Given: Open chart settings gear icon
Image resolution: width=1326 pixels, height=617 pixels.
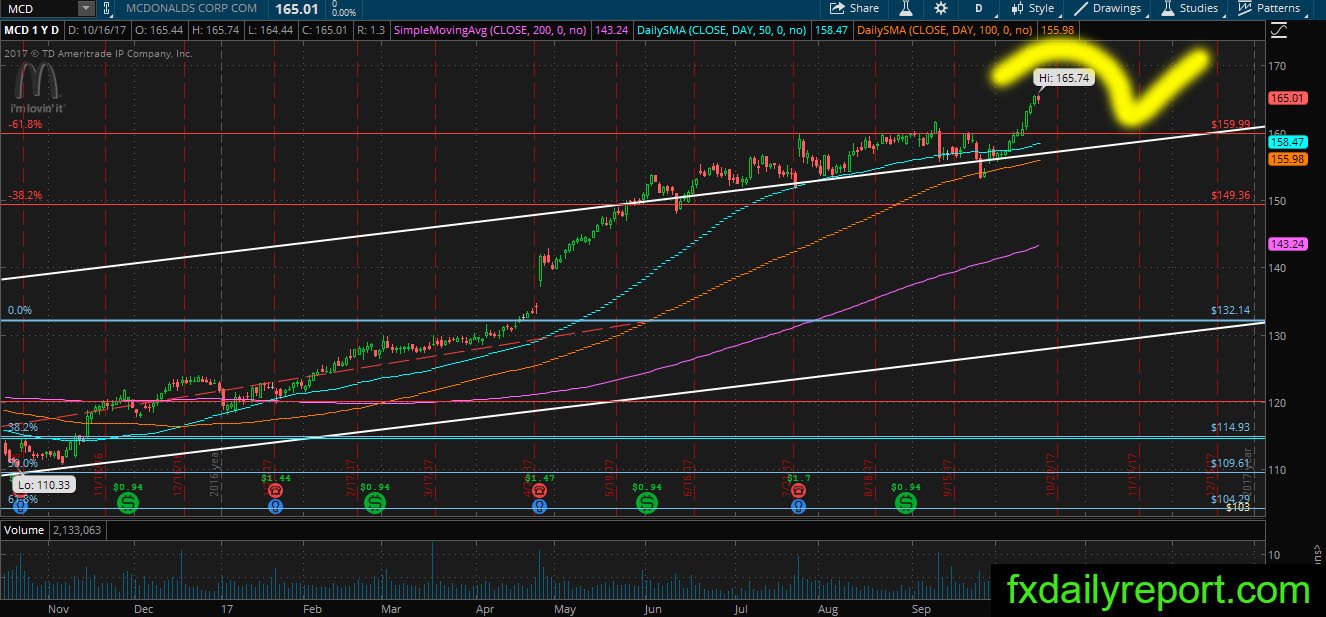Looking at the screenshot, I should 942,8.
